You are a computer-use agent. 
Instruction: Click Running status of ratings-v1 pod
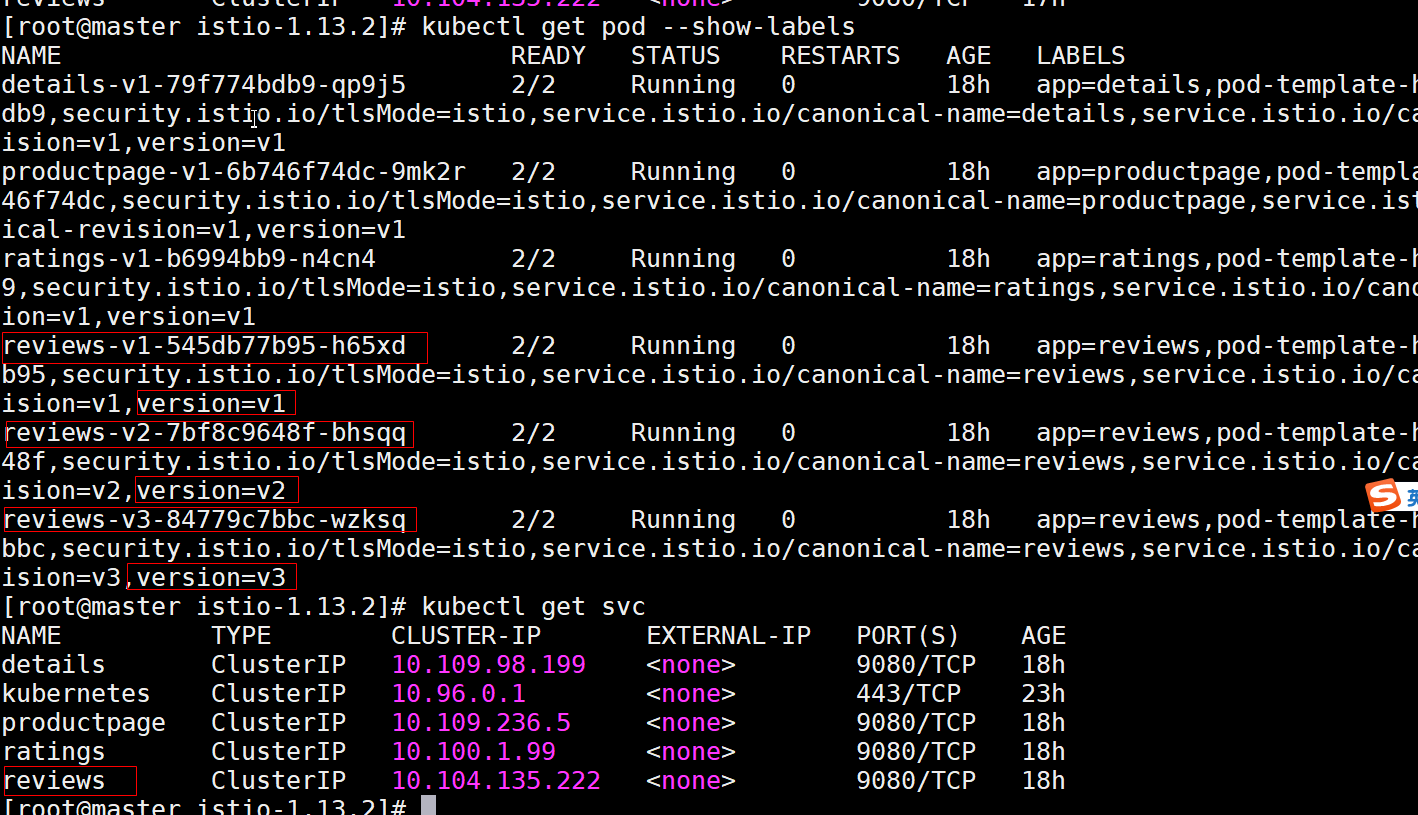(x=683, y=259)
